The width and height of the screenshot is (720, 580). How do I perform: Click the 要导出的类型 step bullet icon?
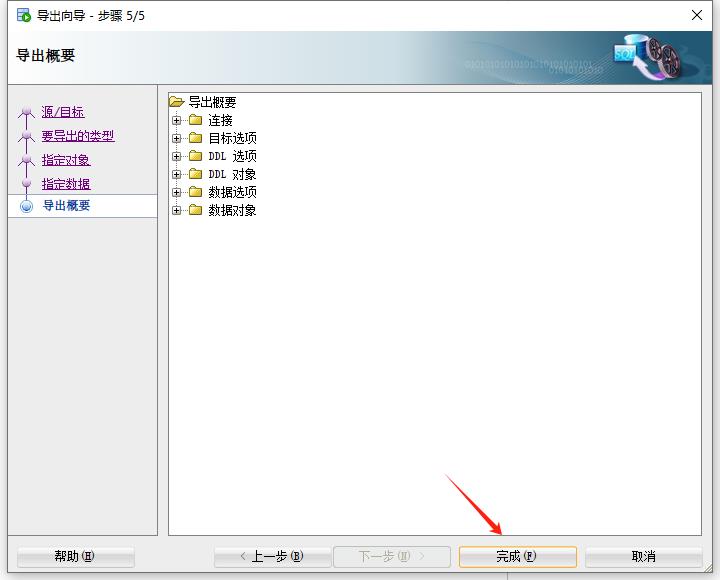coord(27,135)
